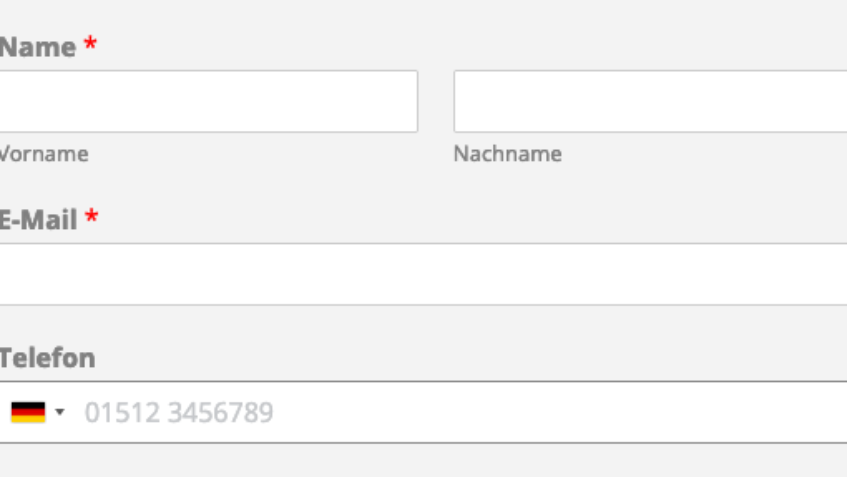
Task: Click the red asterisk beside Name
Action: (x=90, y=45)
